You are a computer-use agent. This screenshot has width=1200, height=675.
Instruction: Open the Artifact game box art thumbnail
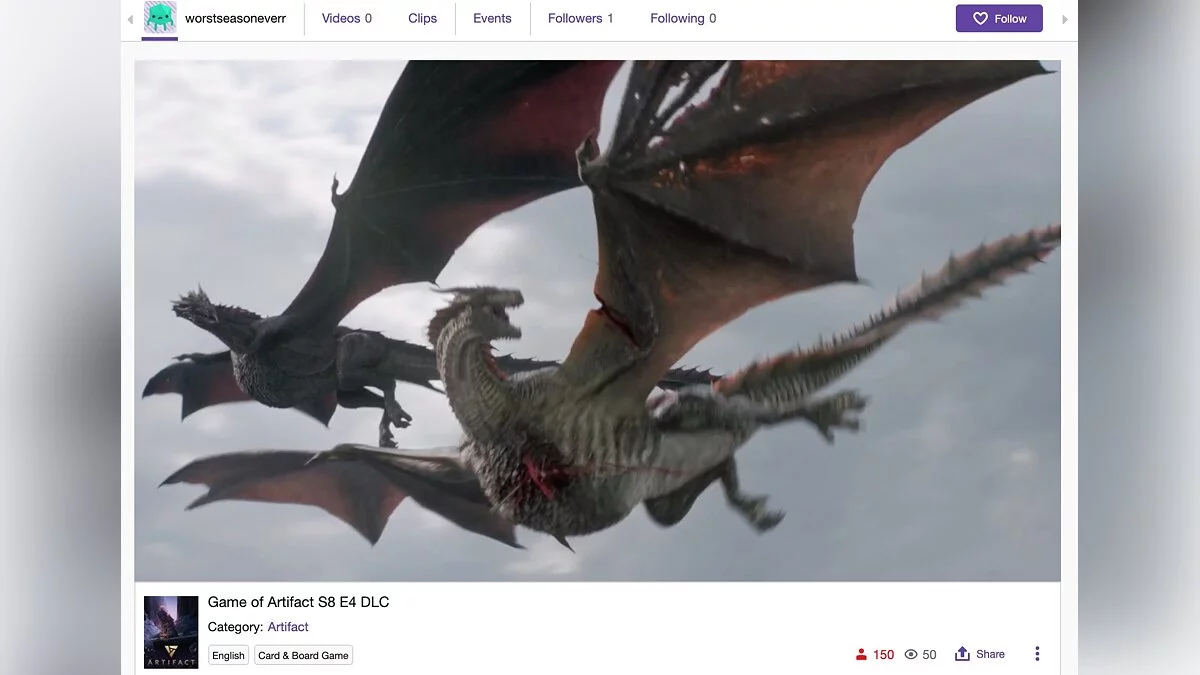point(171,632)
